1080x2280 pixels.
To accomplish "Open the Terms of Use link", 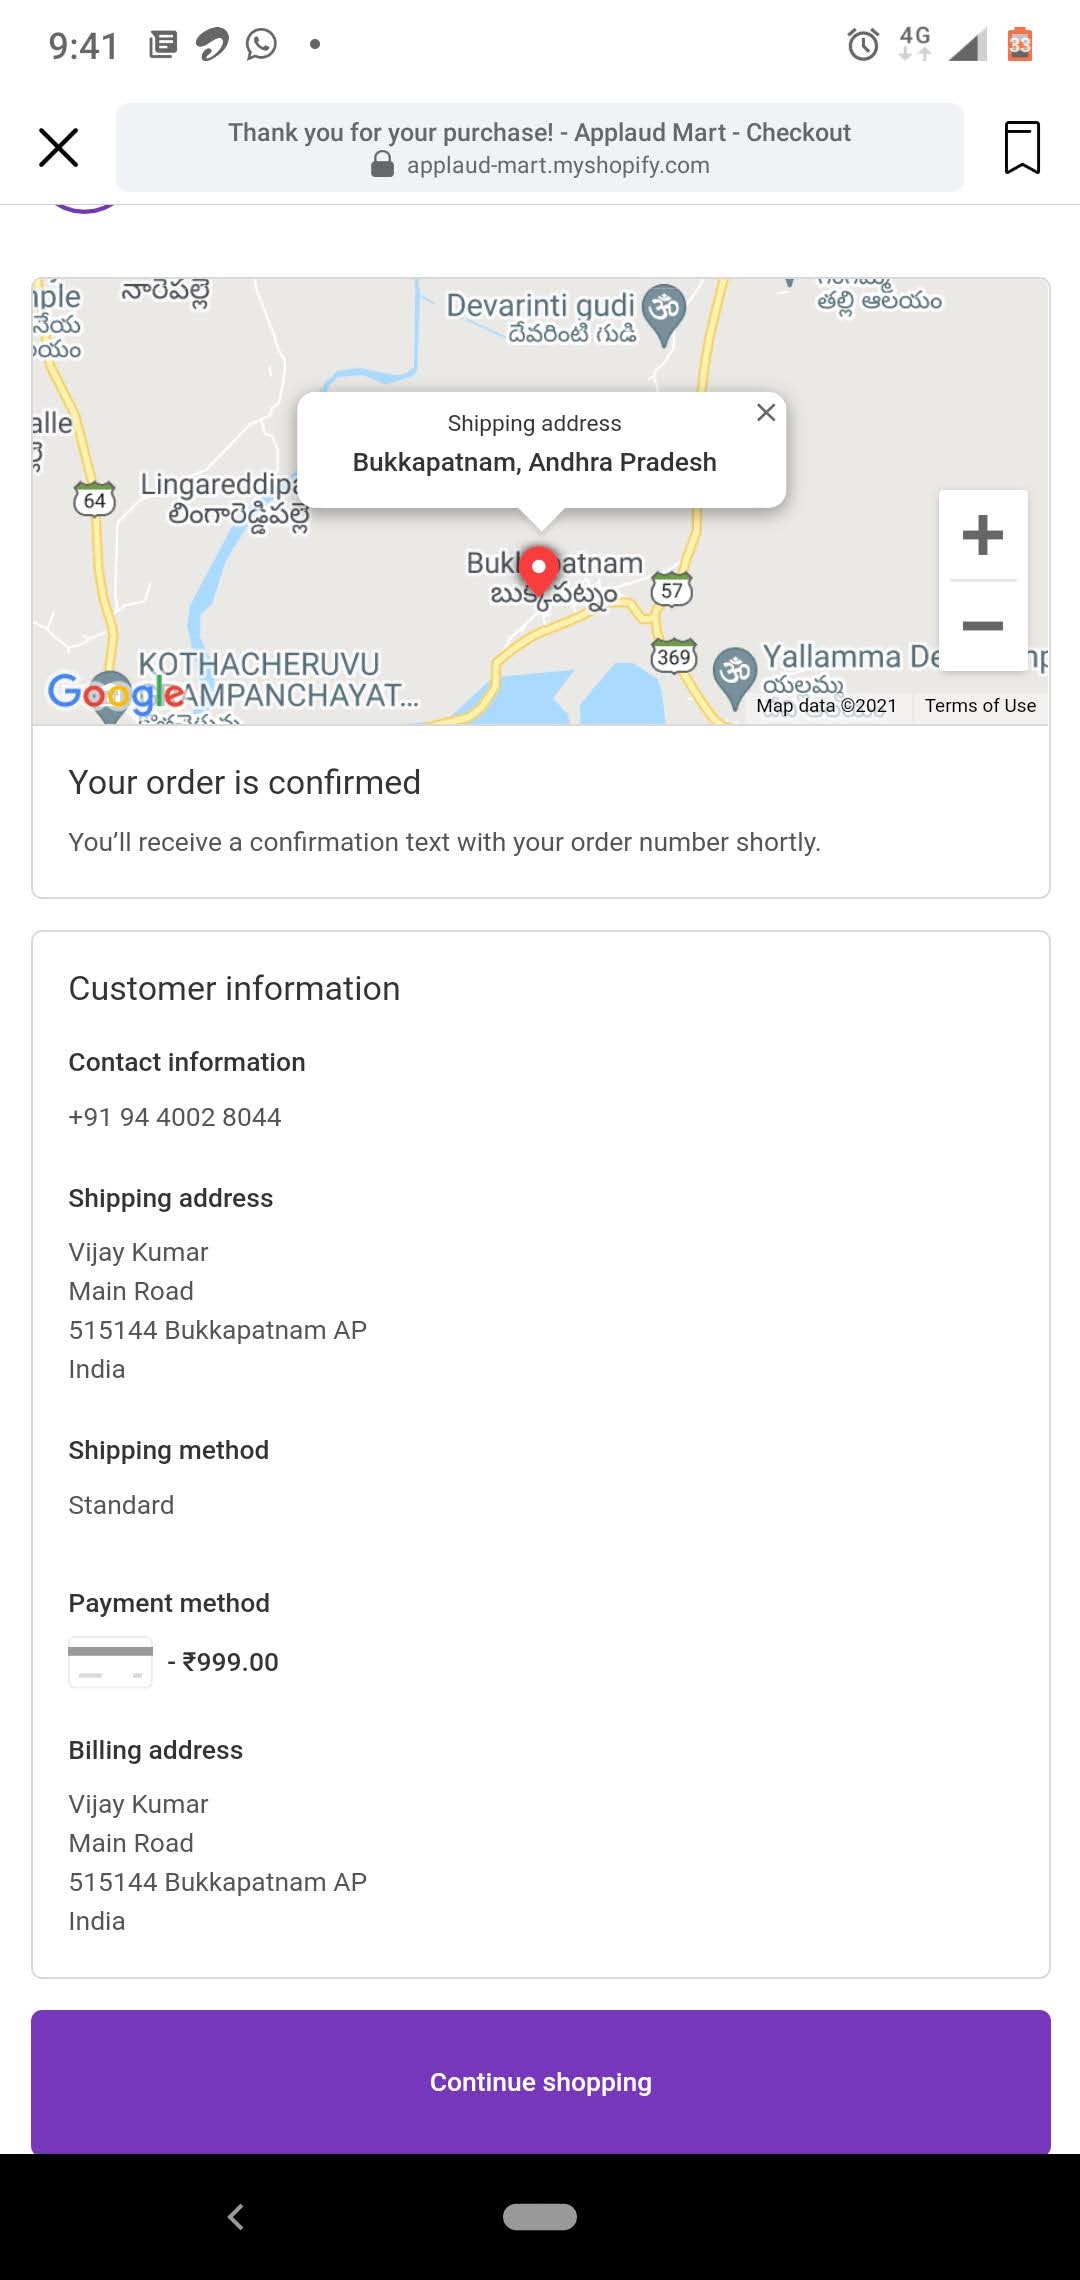I will click(x=980, y=706).
